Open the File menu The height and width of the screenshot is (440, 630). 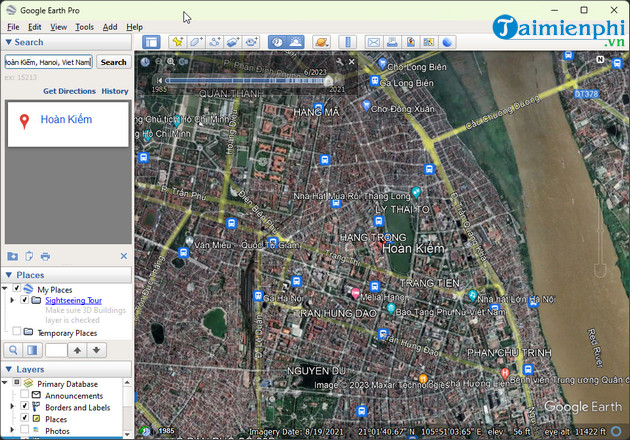click(x=13, y=27)
